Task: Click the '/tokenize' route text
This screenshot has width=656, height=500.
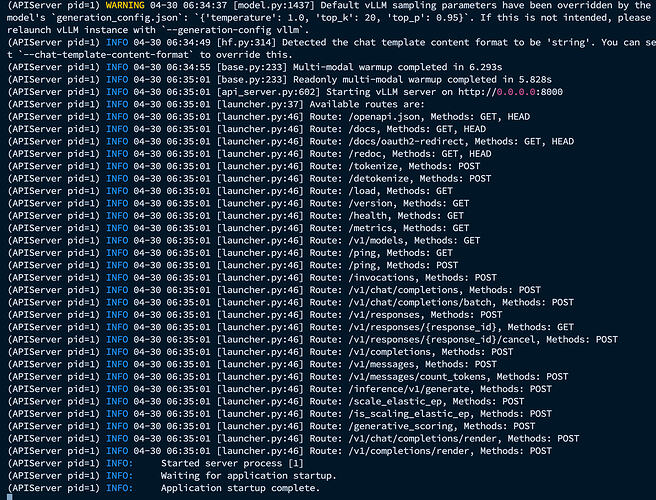Action: tap(373, 166)
